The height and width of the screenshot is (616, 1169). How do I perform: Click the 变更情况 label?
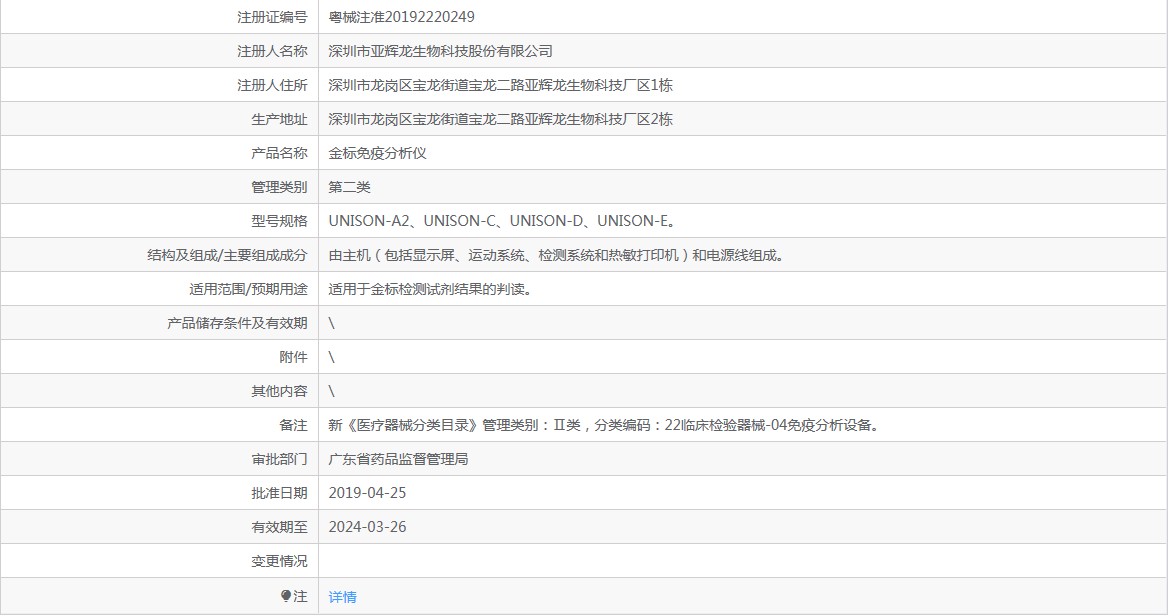coord(279,561)
